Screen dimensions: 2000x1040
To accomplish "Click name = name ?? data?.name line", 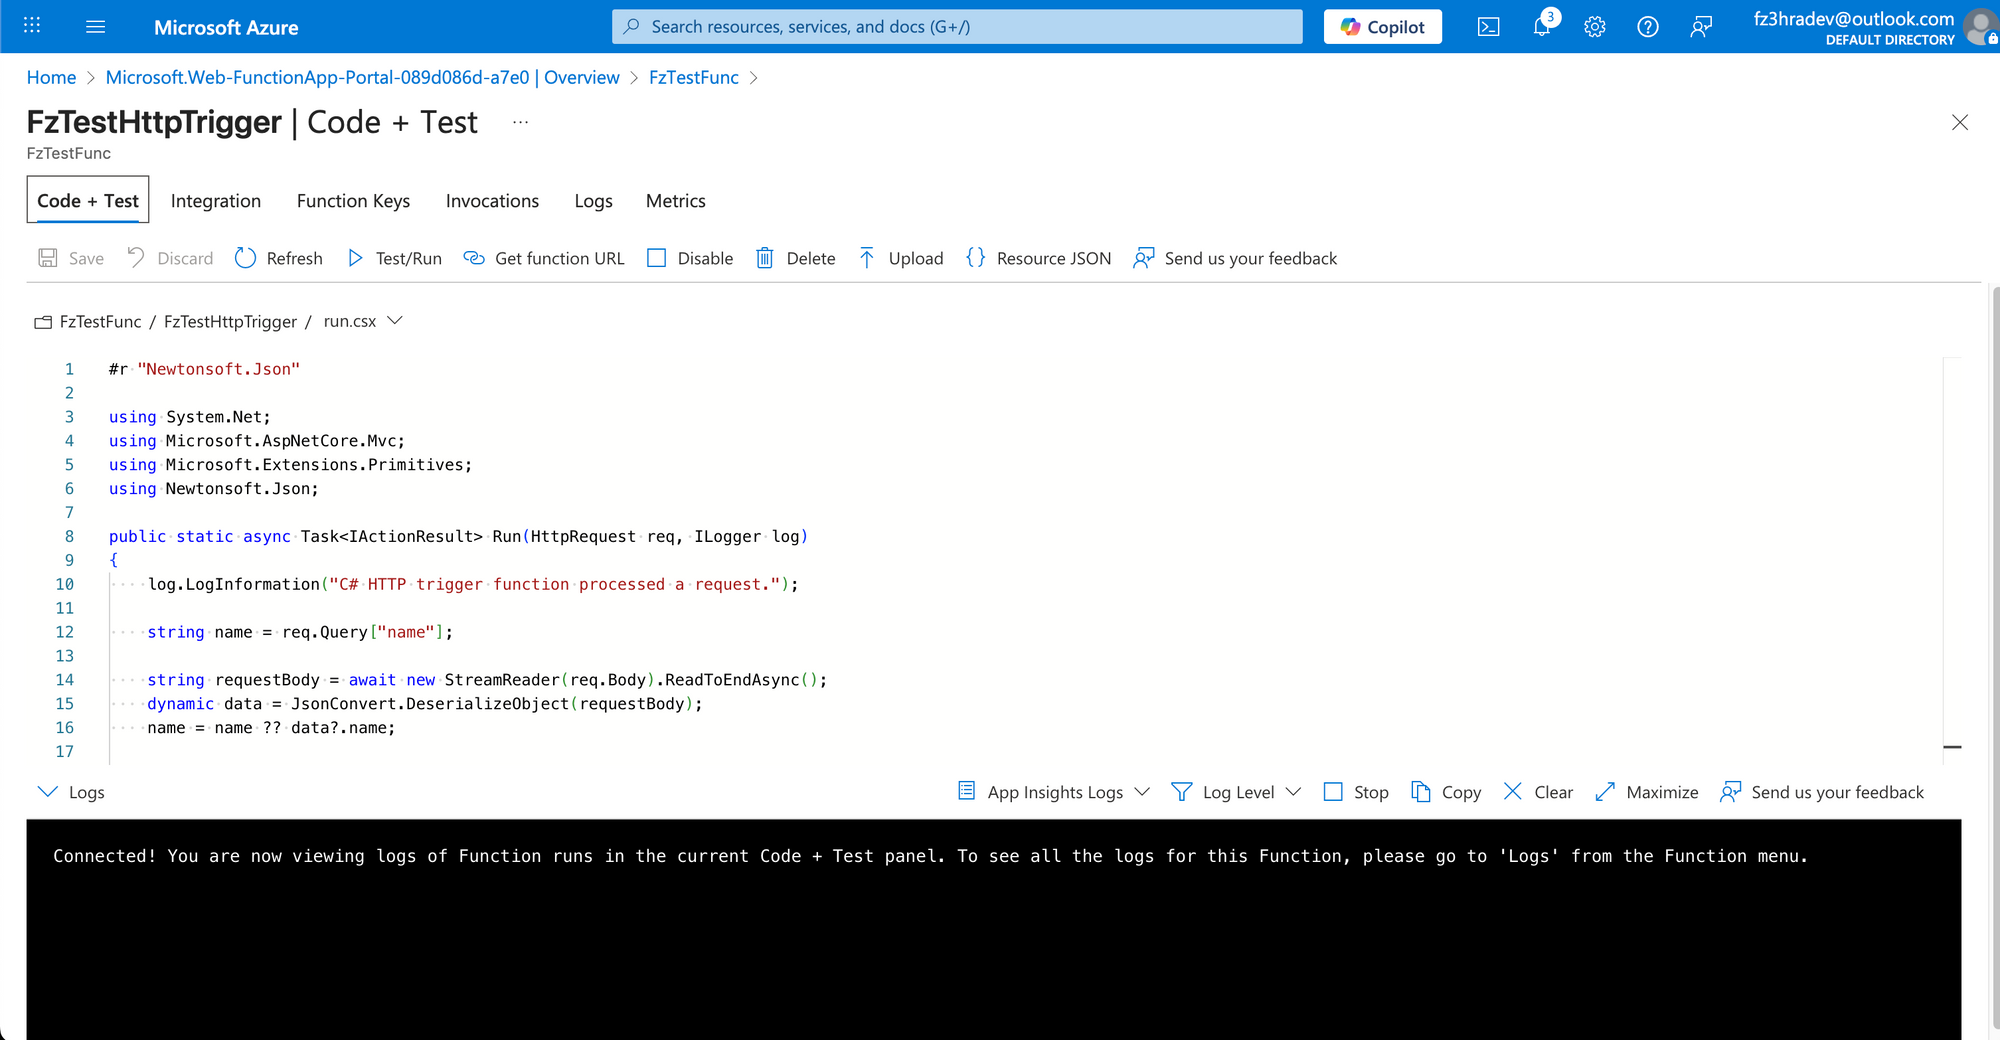I will [x=271, y=728].
